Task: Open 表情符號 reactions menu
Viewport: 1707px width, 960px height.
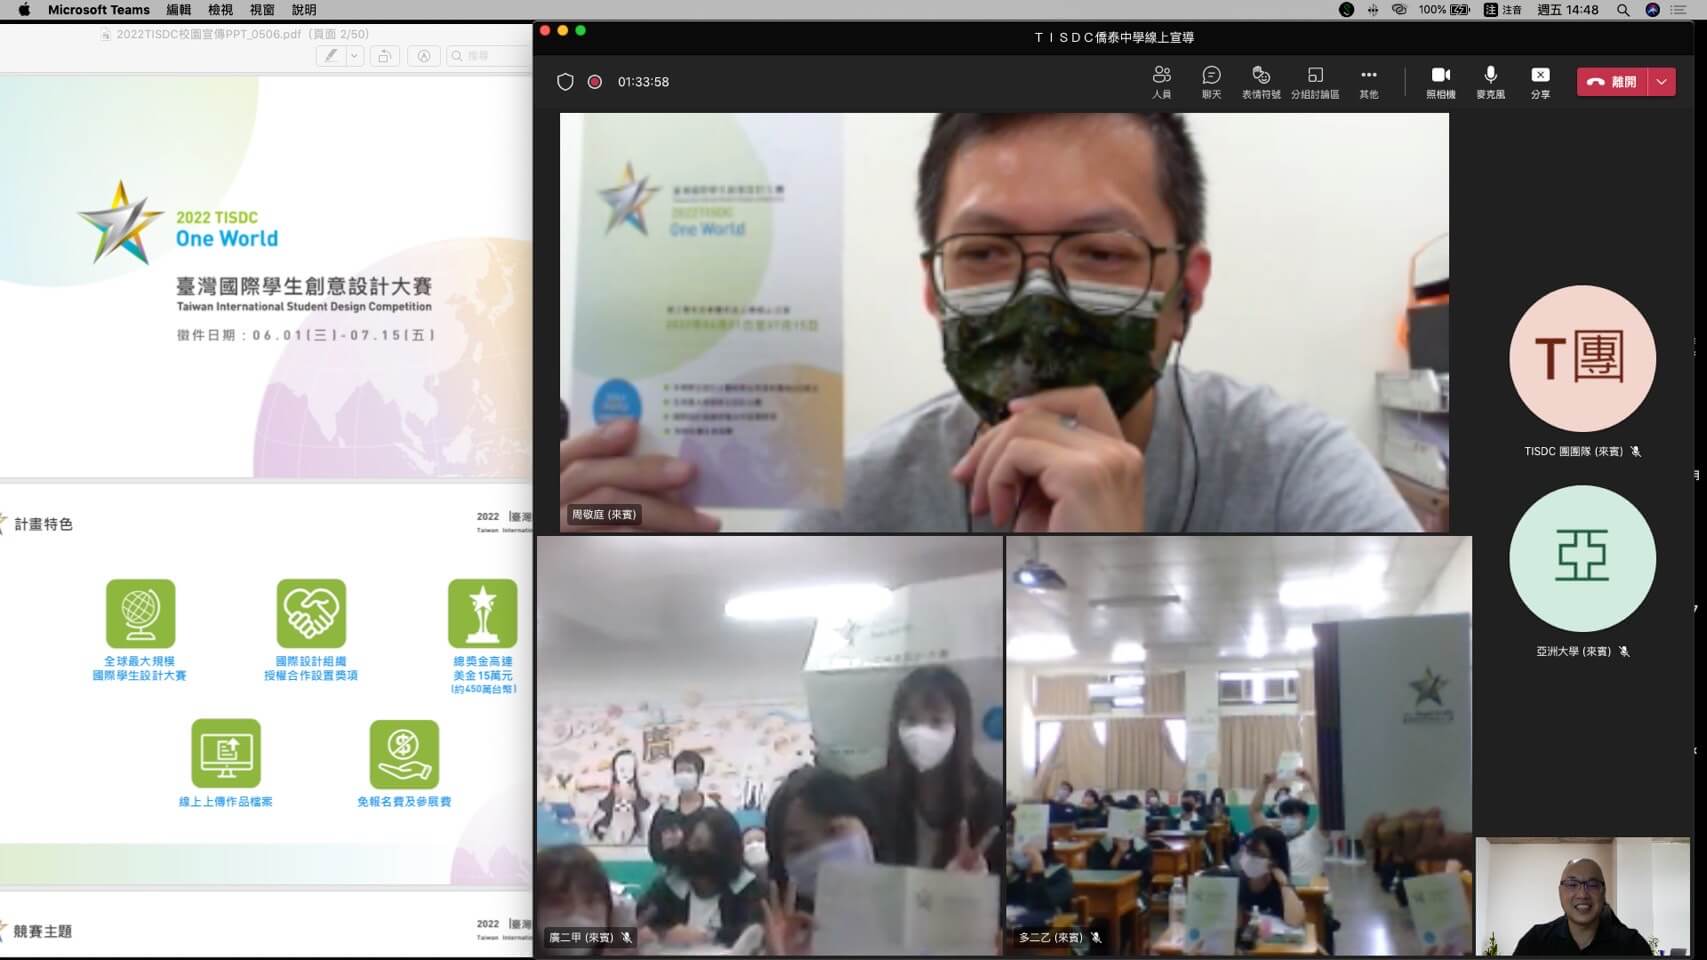Action: [1261, 81]
